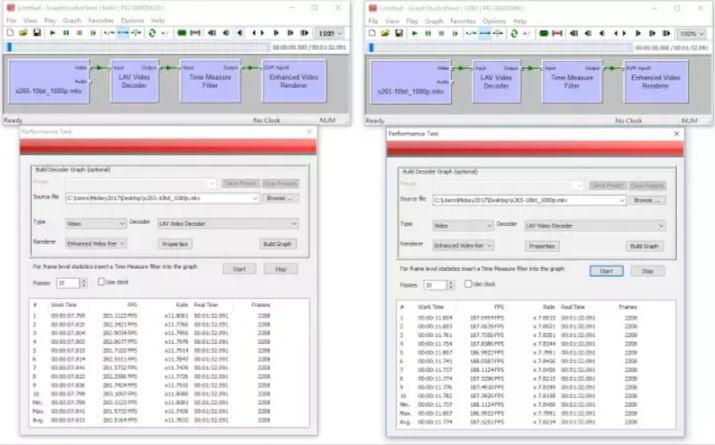Click Passes stepper arrow in left dialog
Viewport: 715px width, 445px height.
pos(84,283)
